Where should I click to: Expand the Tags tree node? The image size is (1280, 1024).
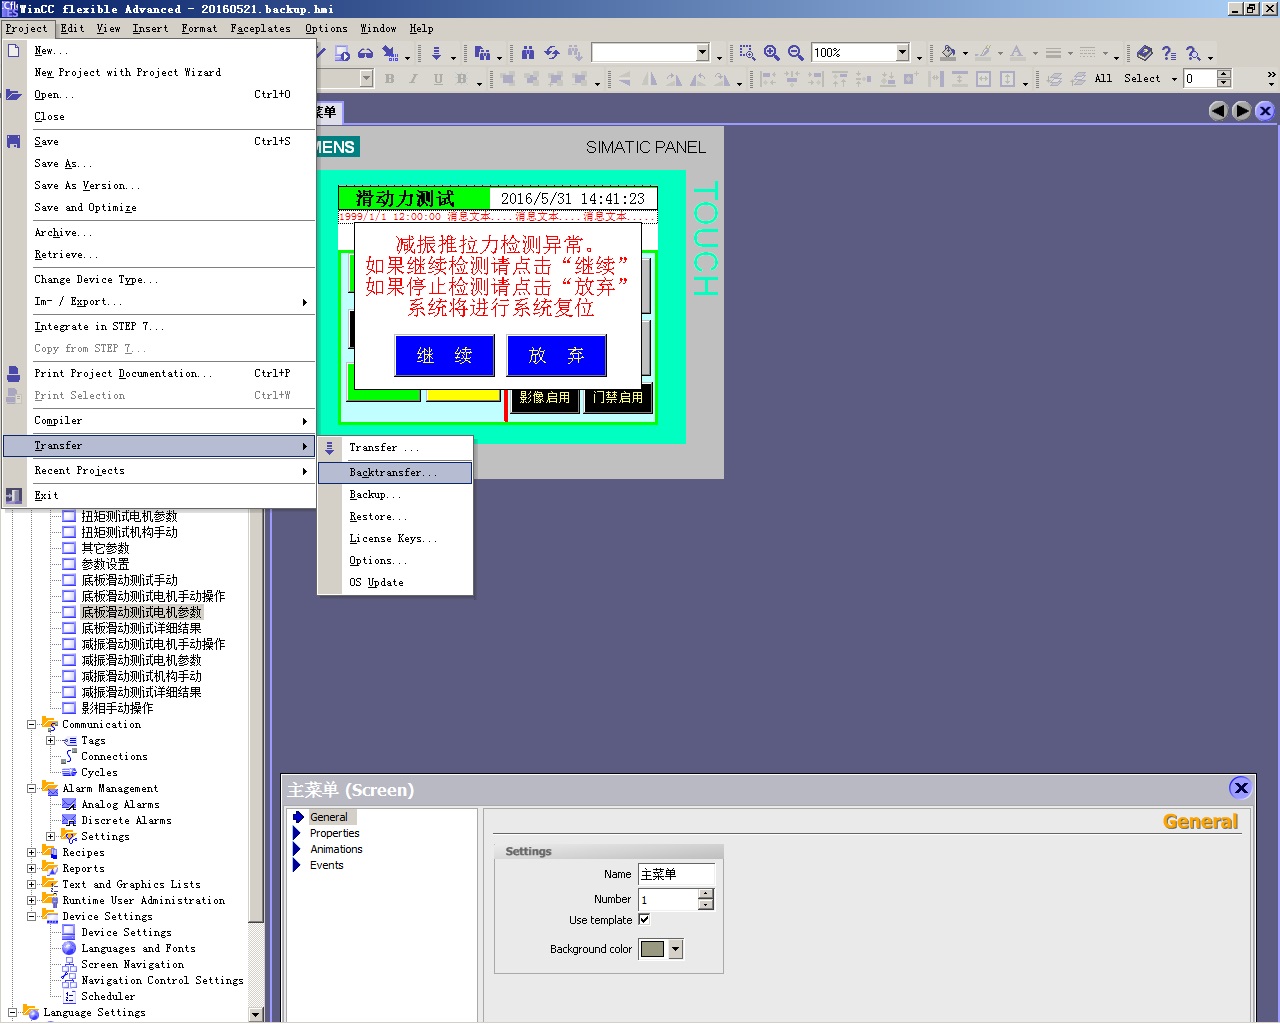tap(50, 740)
